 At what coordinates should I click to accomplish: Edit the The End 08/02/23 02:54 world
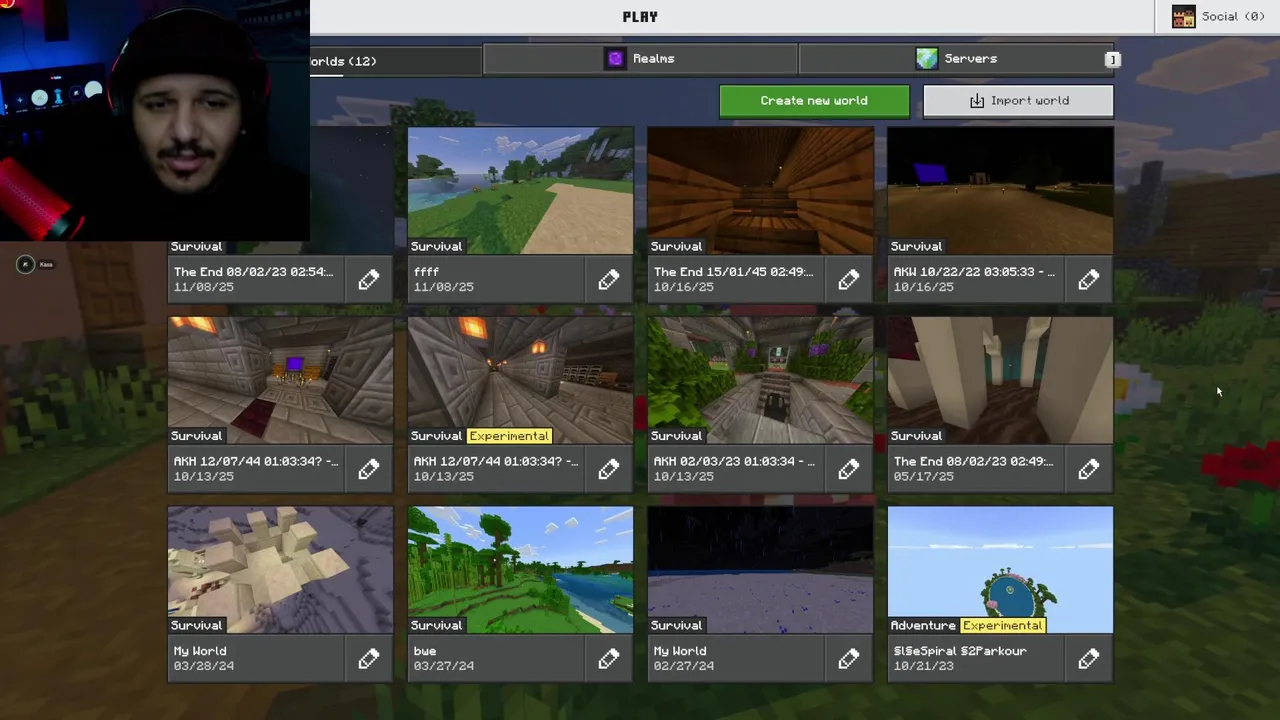(369, 280)
